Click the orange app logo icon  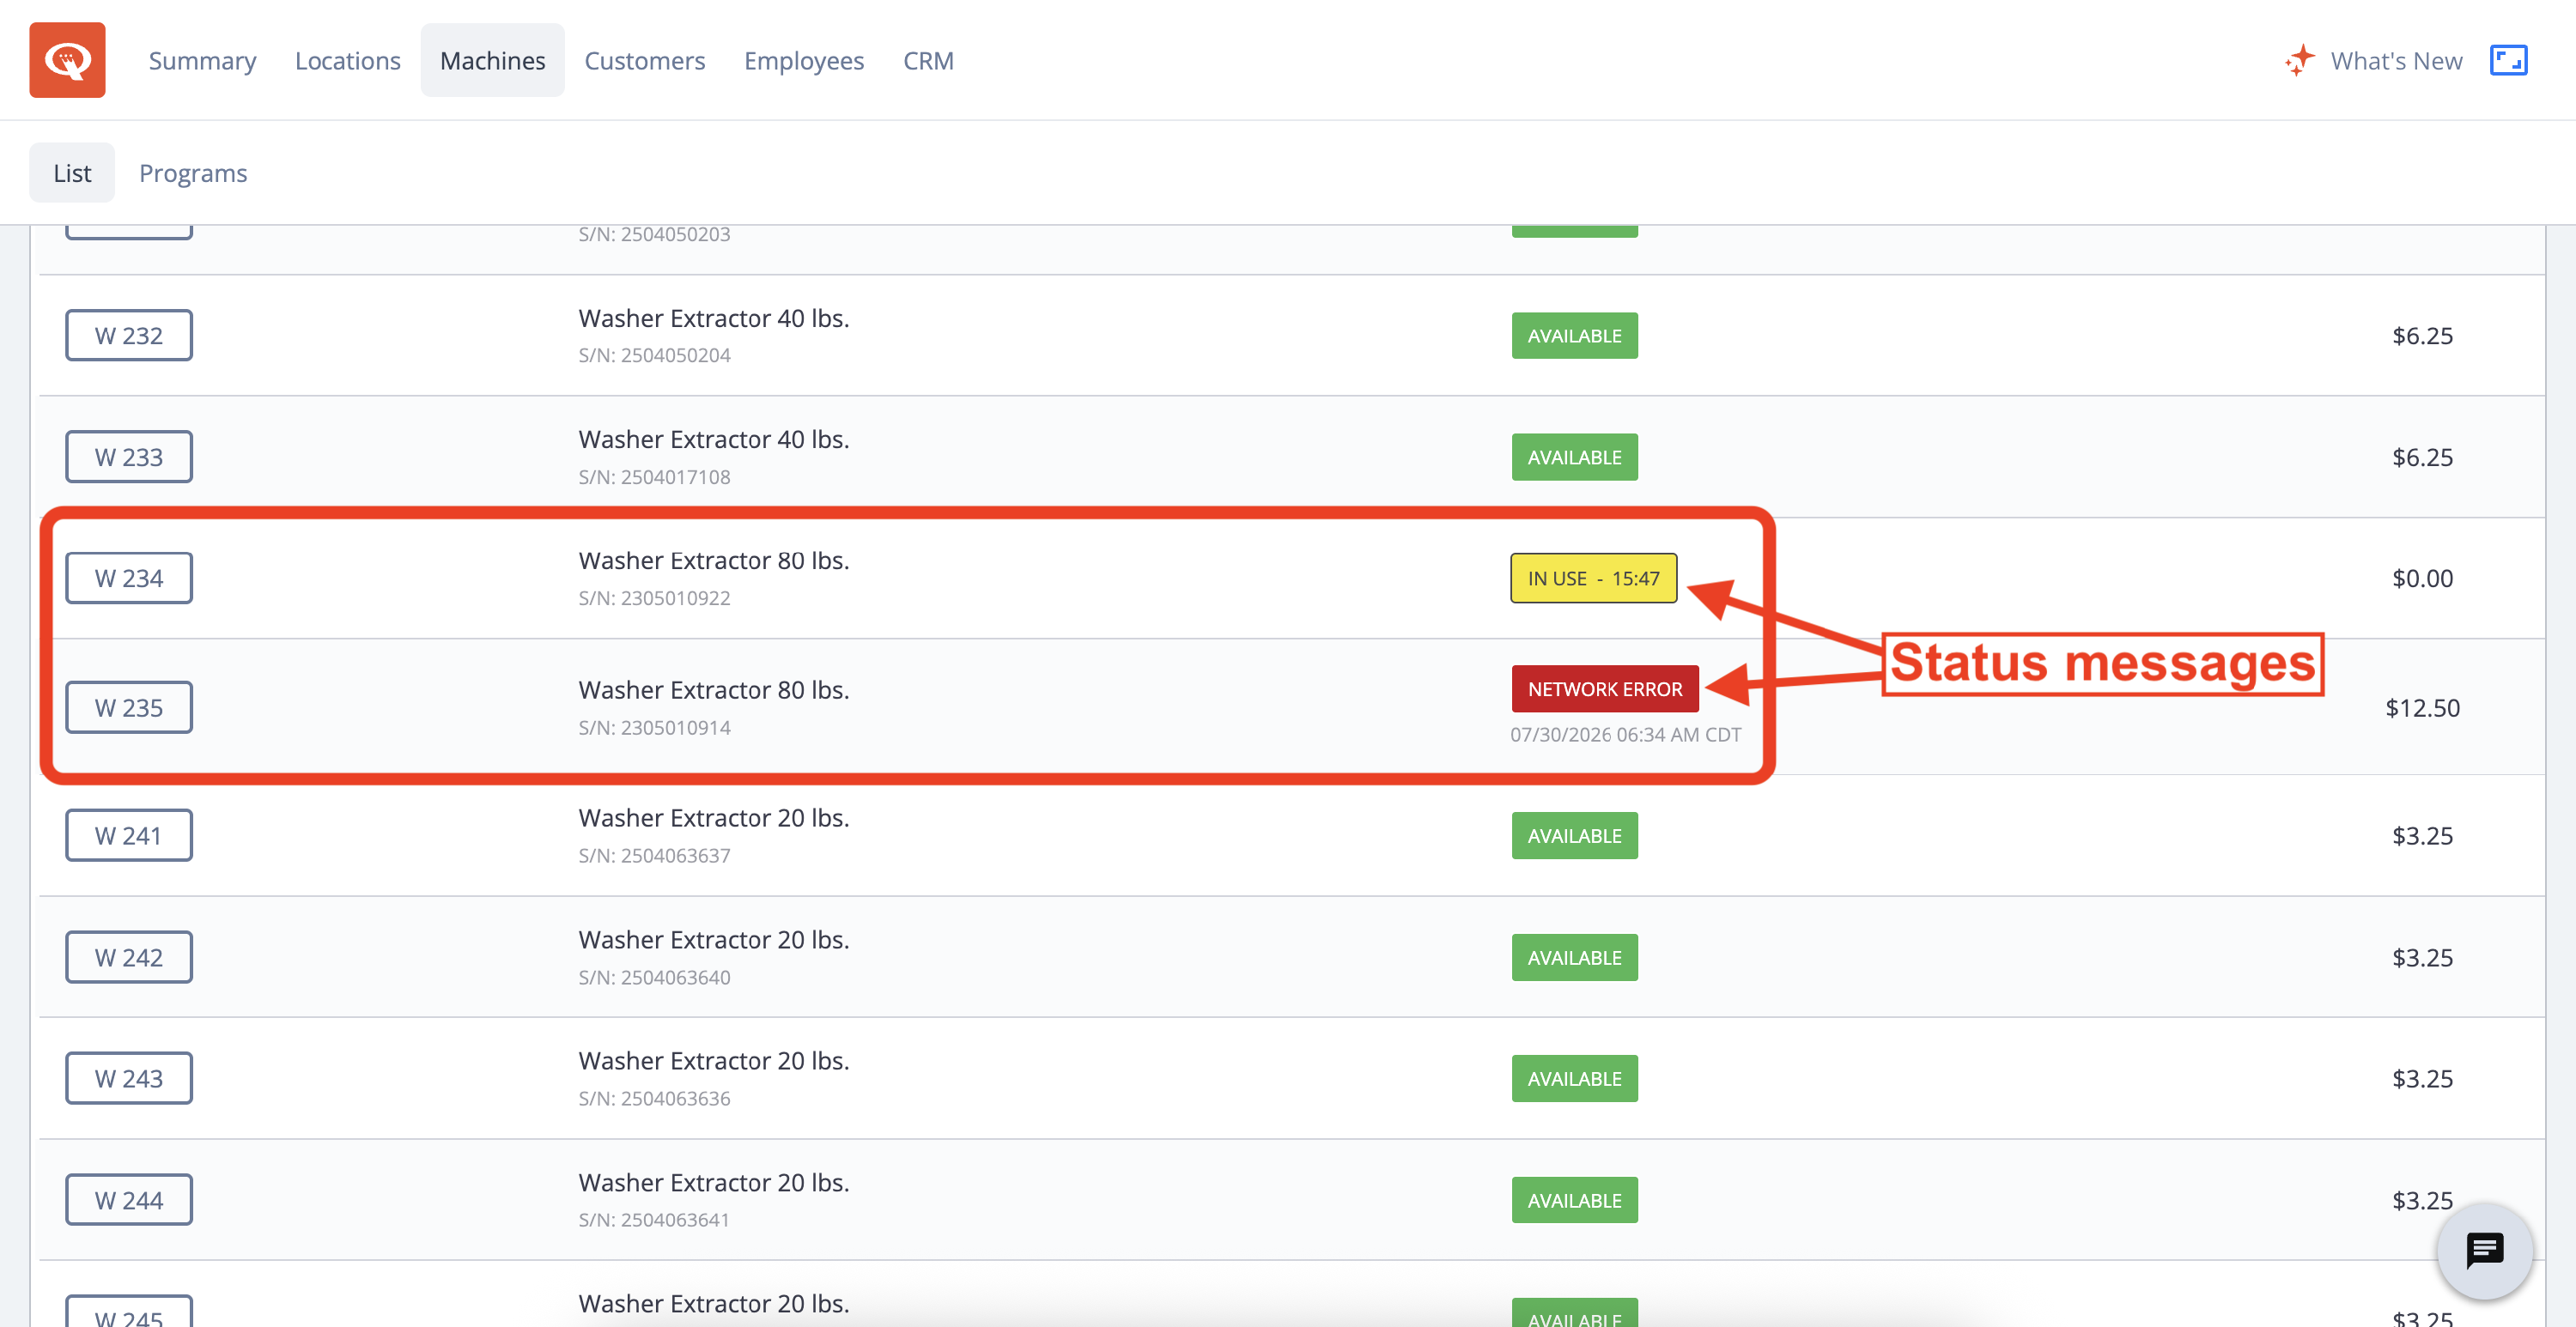point(67,60)
